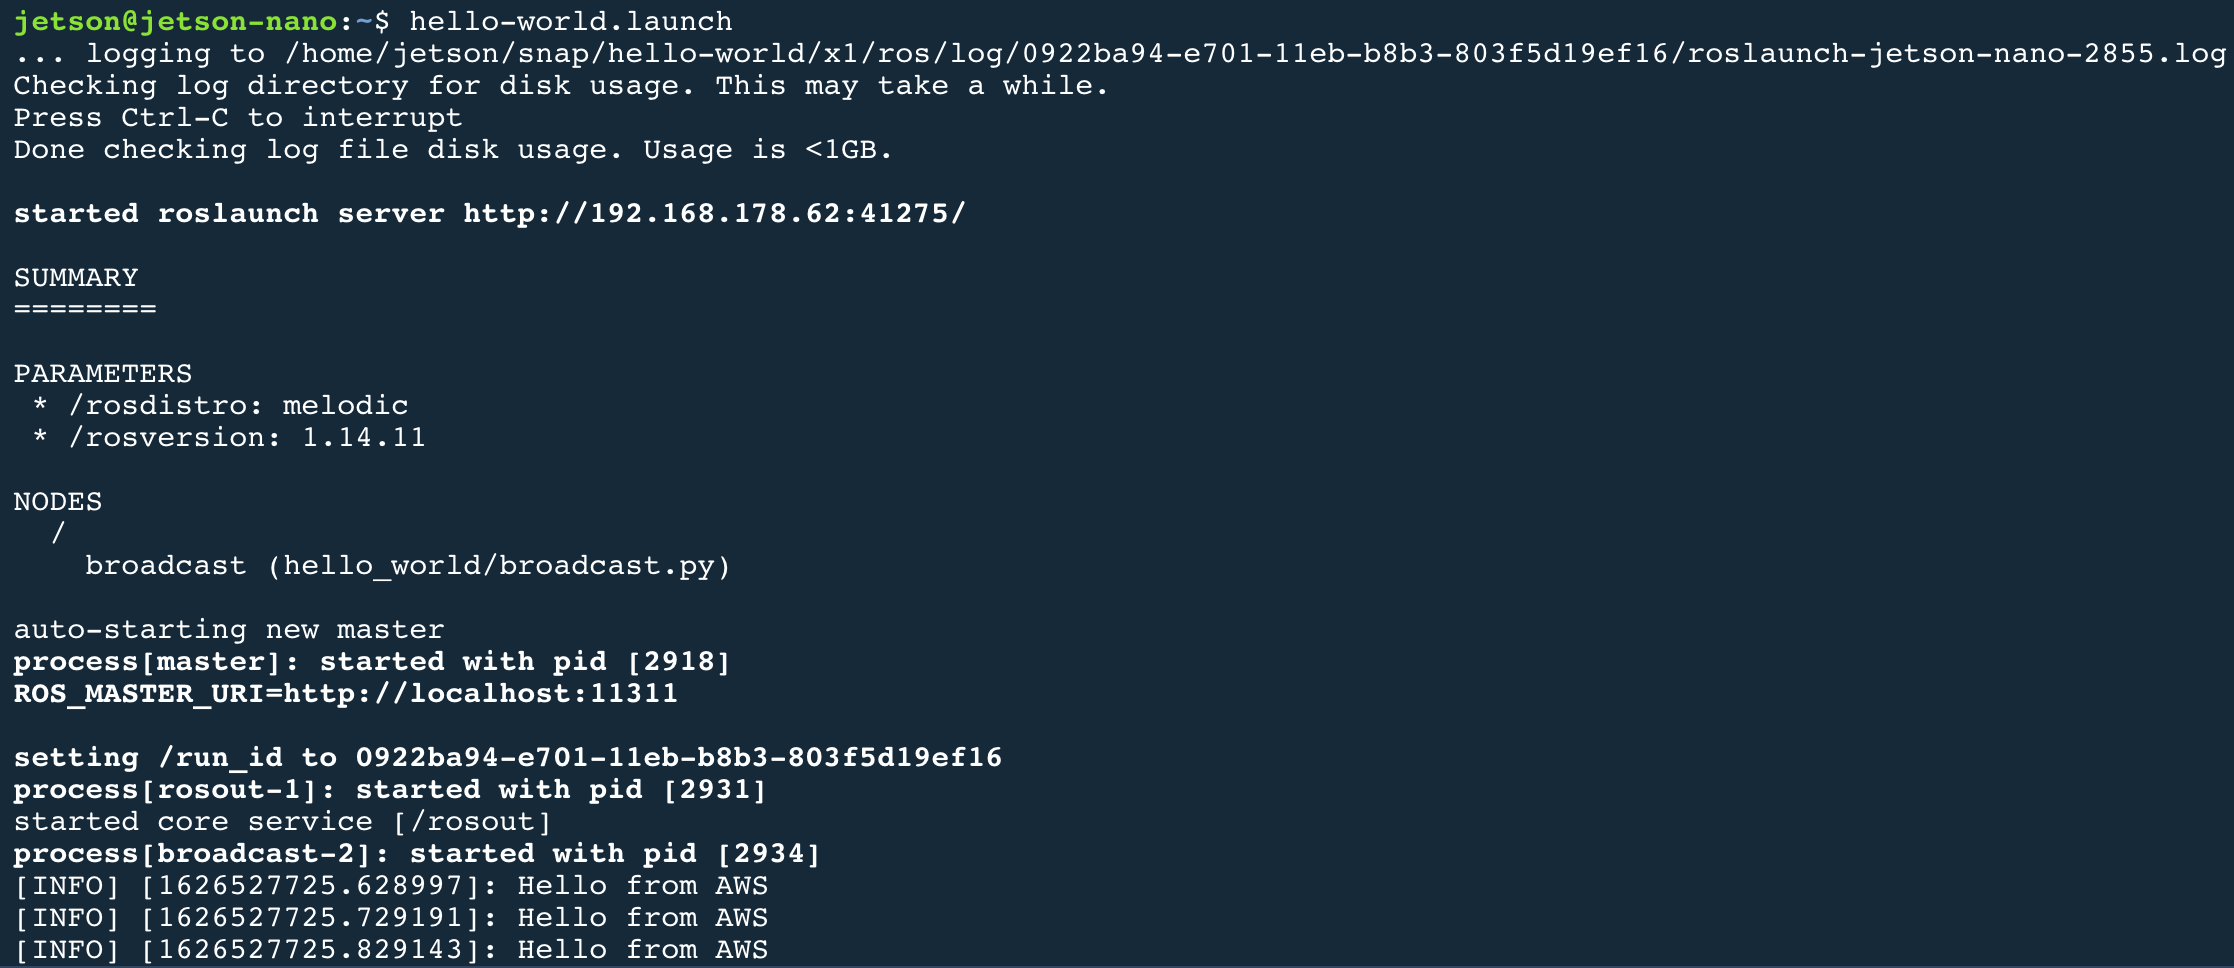Screen dimensions: 2234x968
Task: Click the Press Ctrl-C to interrupt line
Action: pos(238,117)
